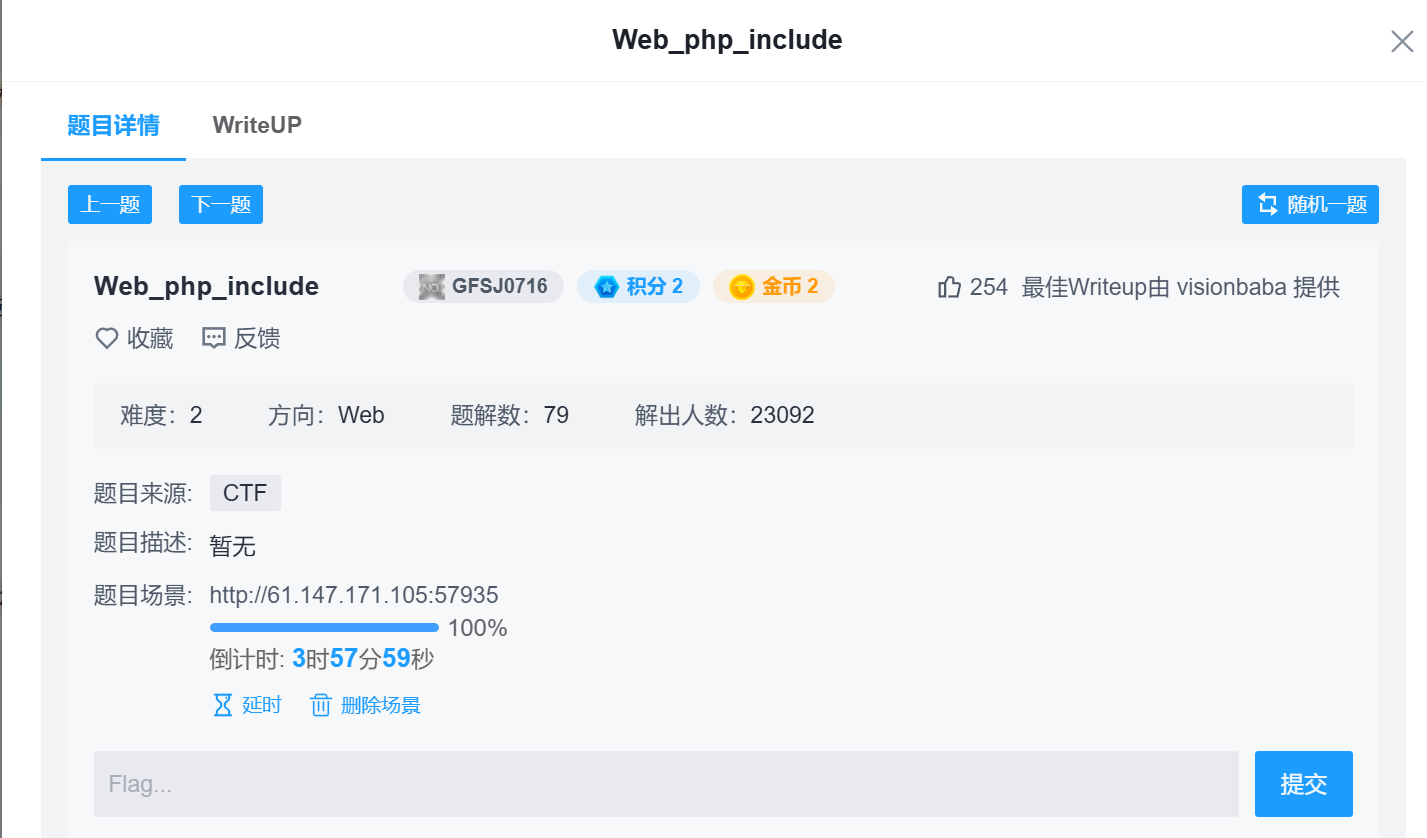Select the 题目详情 tab
The width and height of the screenshot is (1427, 838).
click(x=113, y=125)
